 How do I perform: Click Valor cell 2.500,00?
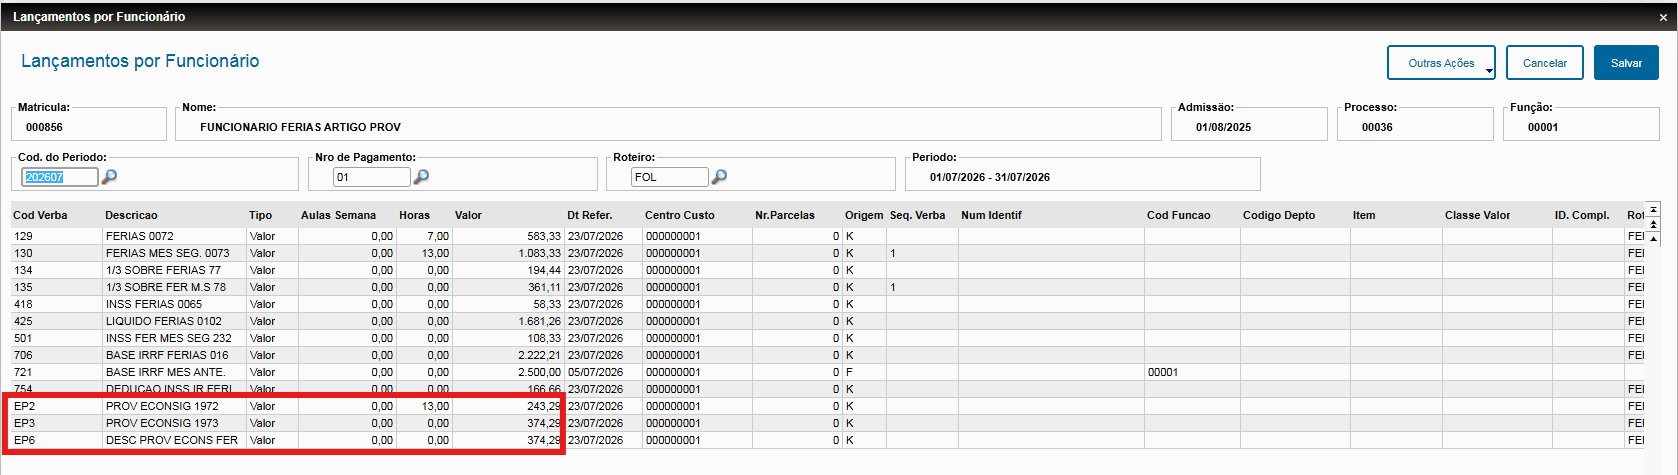508,372
